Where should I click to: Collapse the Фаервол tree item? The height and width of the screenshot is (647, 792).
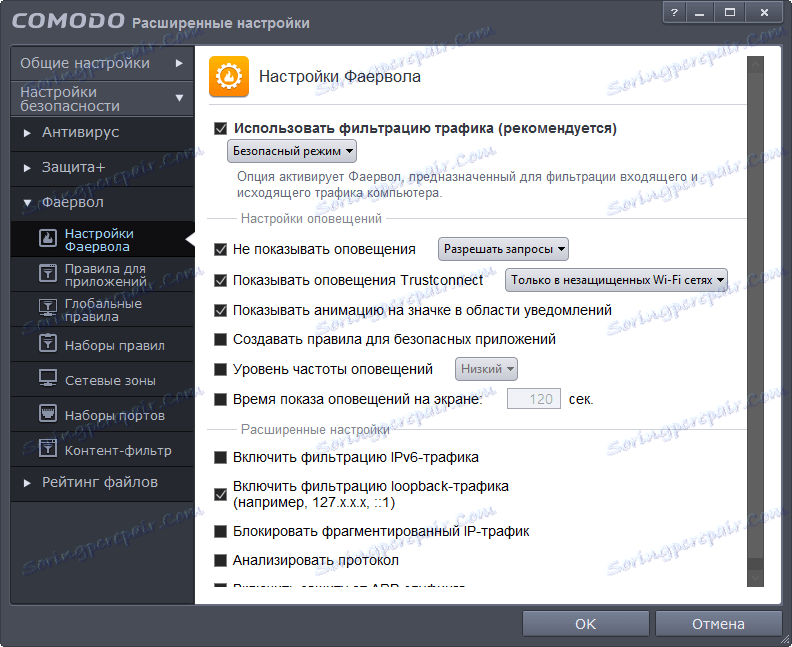[x=102, y=203]
